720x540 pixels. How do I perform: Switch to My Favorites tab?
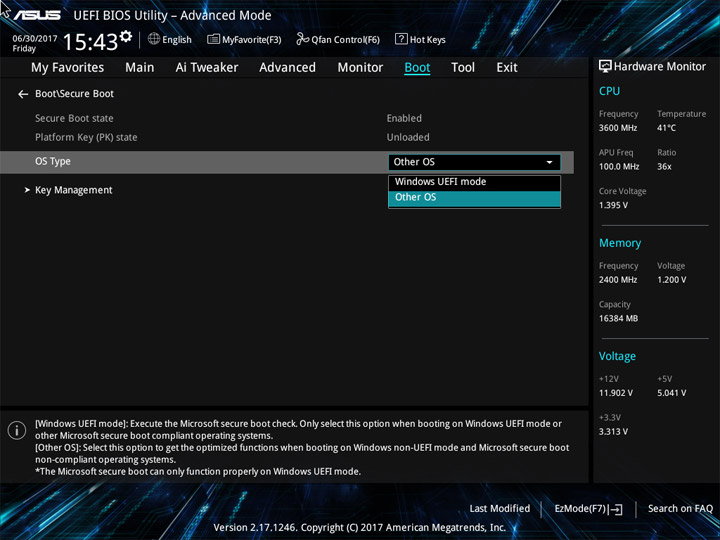(68, 68)
